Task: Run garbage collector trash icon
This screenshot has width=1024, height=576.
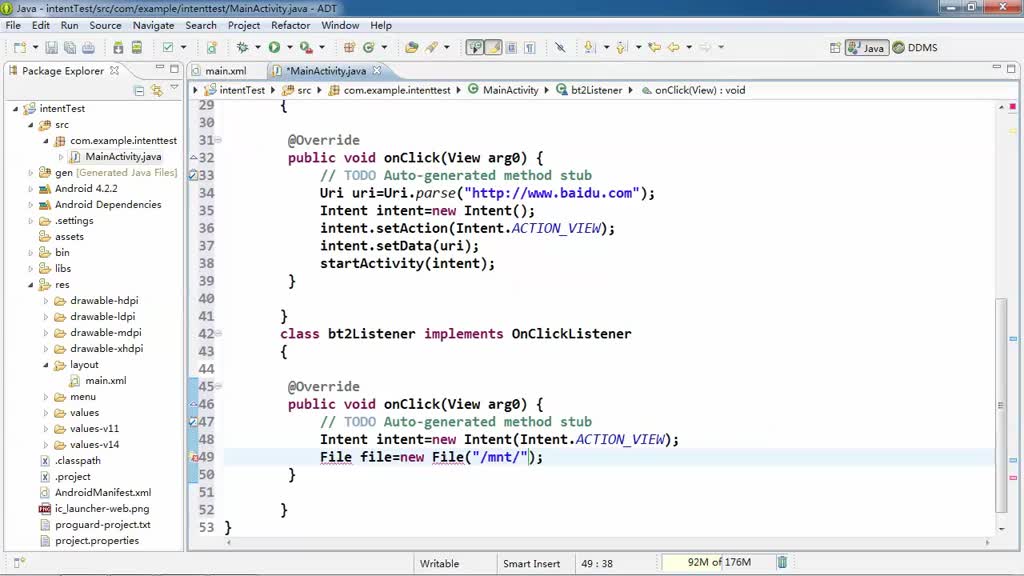Action: pyautogui.click(x=782, y=562)
